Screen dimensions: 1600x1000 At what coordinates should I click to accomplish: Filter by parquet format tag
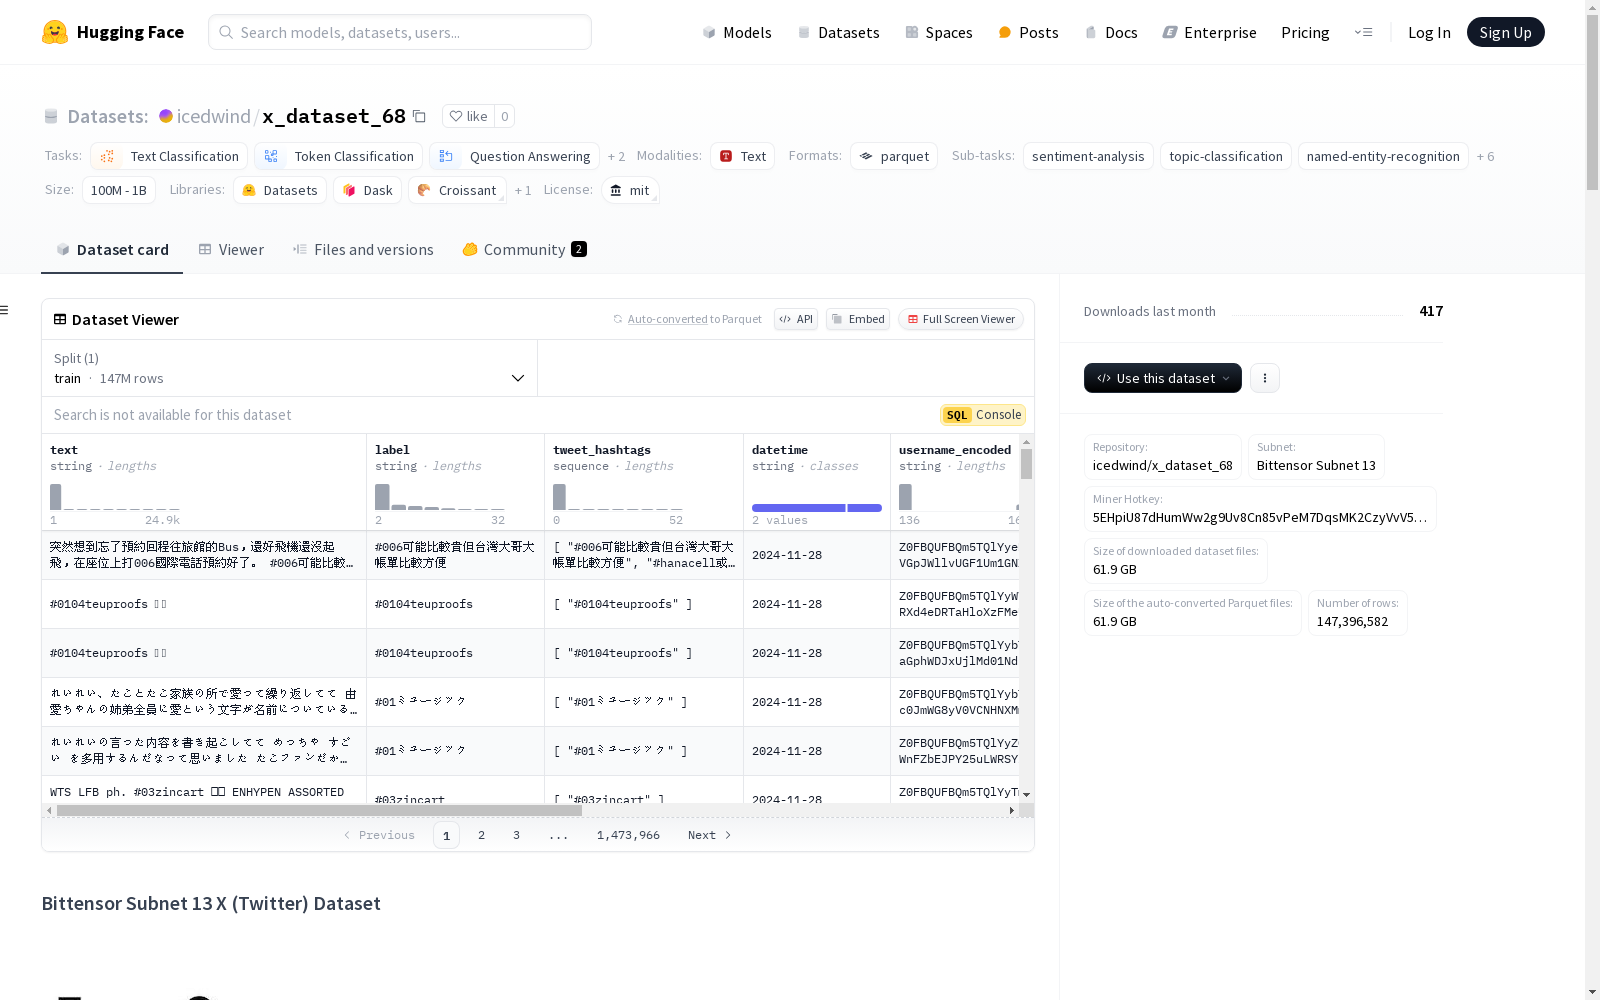tap(894, 156)
